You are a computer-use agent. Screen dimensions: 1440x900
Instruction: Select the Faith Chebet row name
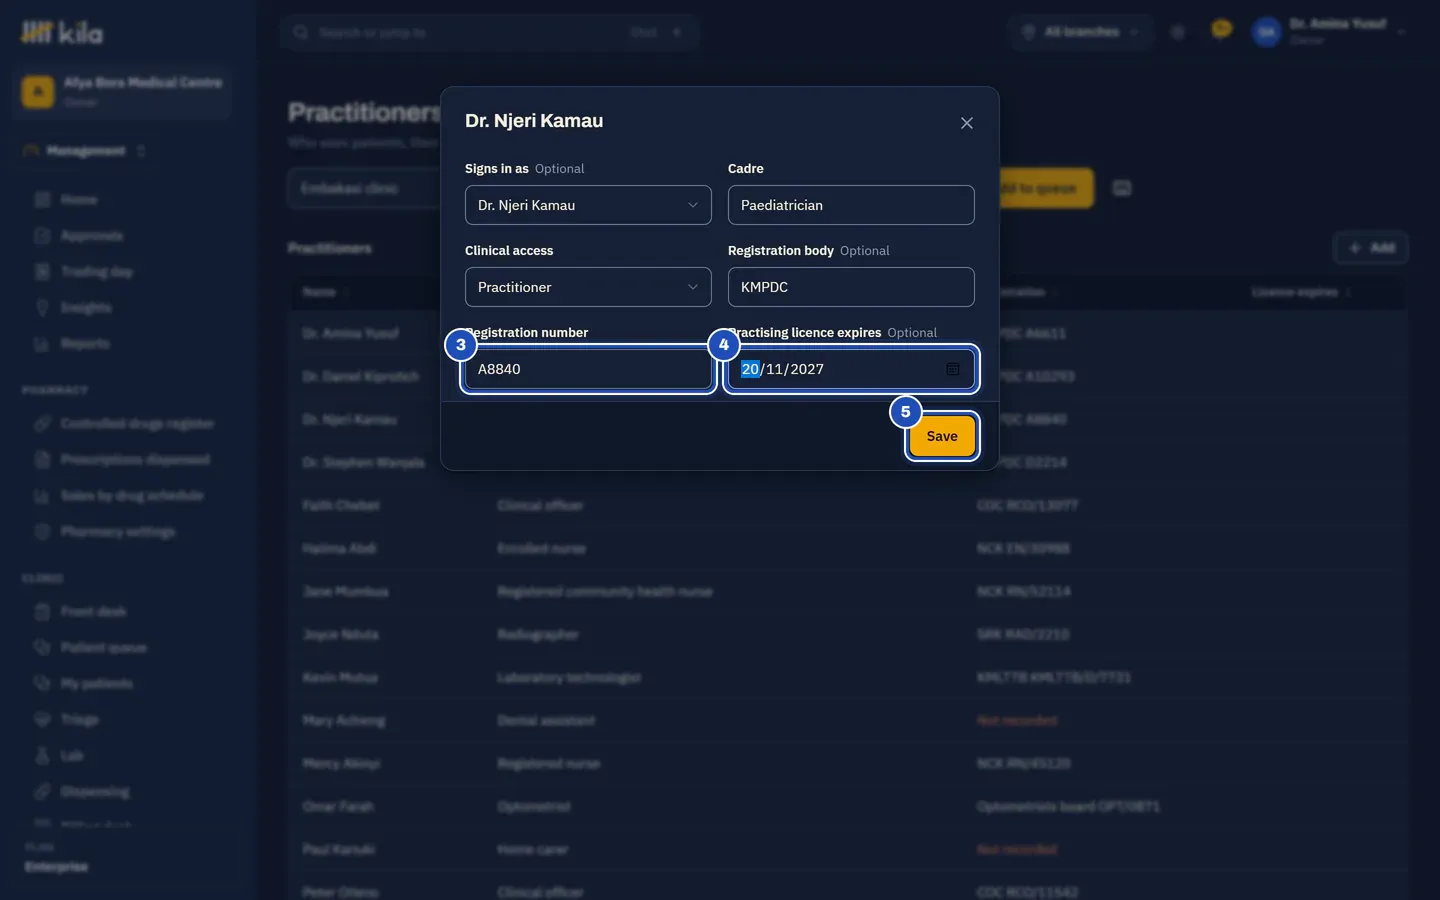(x=341, y=506)
